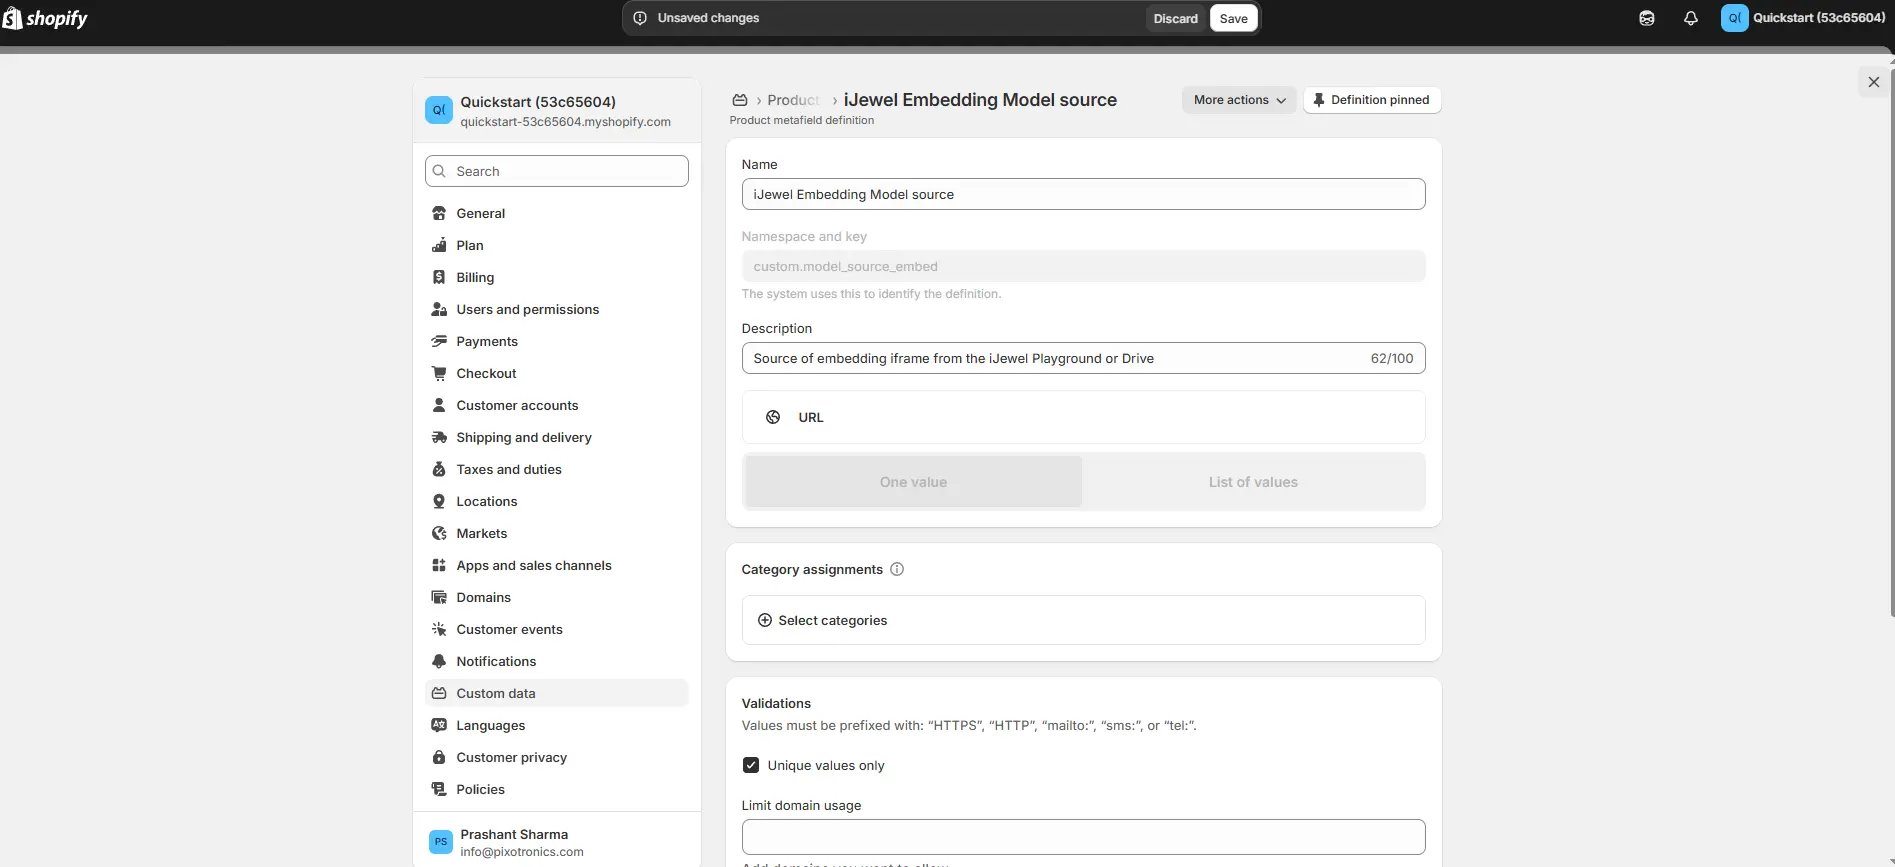Viewport: 1895px width, 867px height.
Task: Open the Sidekick assistant icon
Action: (x=1647, y=18)
